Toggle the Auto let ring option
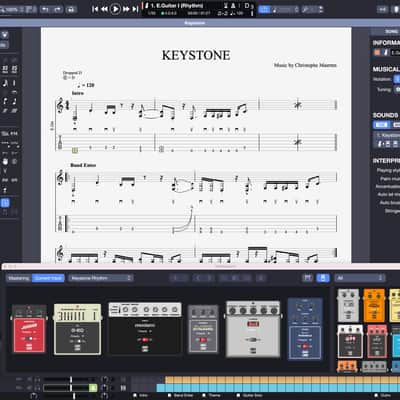This screenshot has height=400, width=400. pyautogui.click(x=389, y=194)
